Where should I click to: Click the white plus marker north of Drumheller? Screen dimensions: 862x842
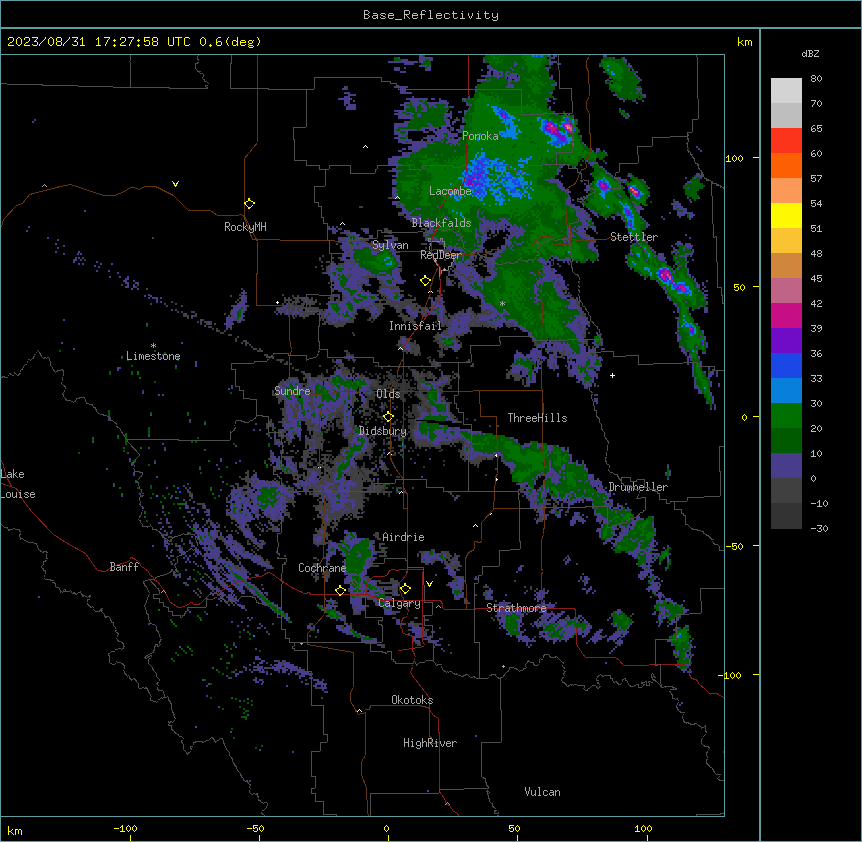[612, 375]
